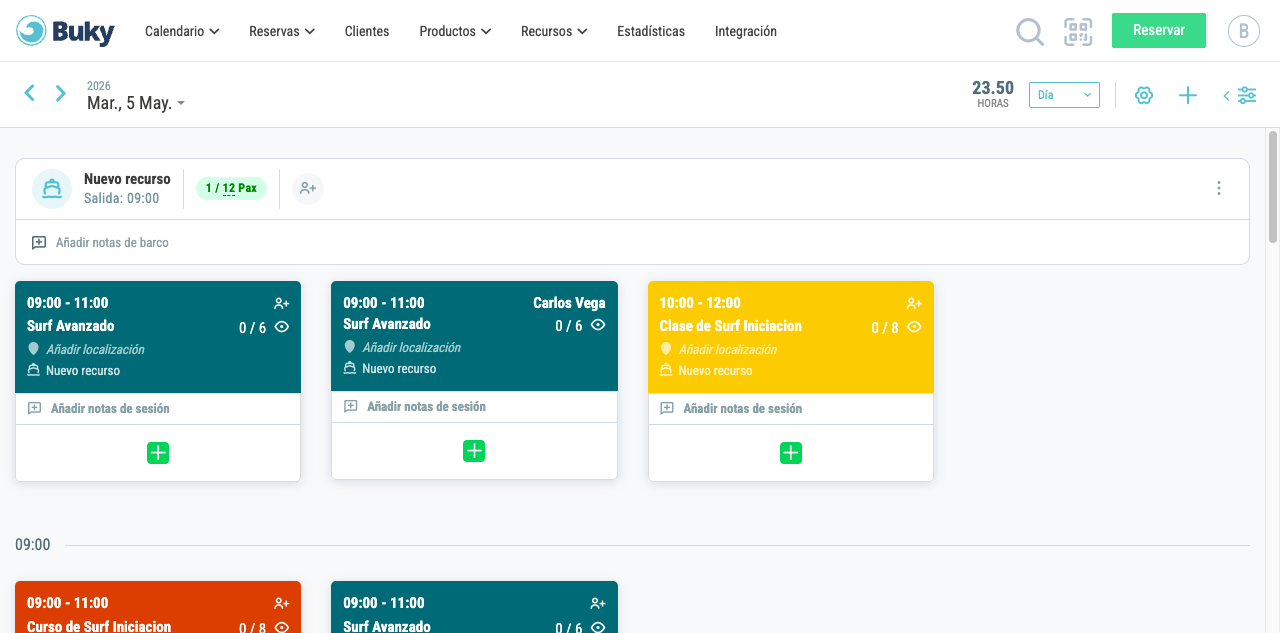Assign staff on Curso de Surf Iniciacion card
The image size is (1280, 633).
click(282, 603)
